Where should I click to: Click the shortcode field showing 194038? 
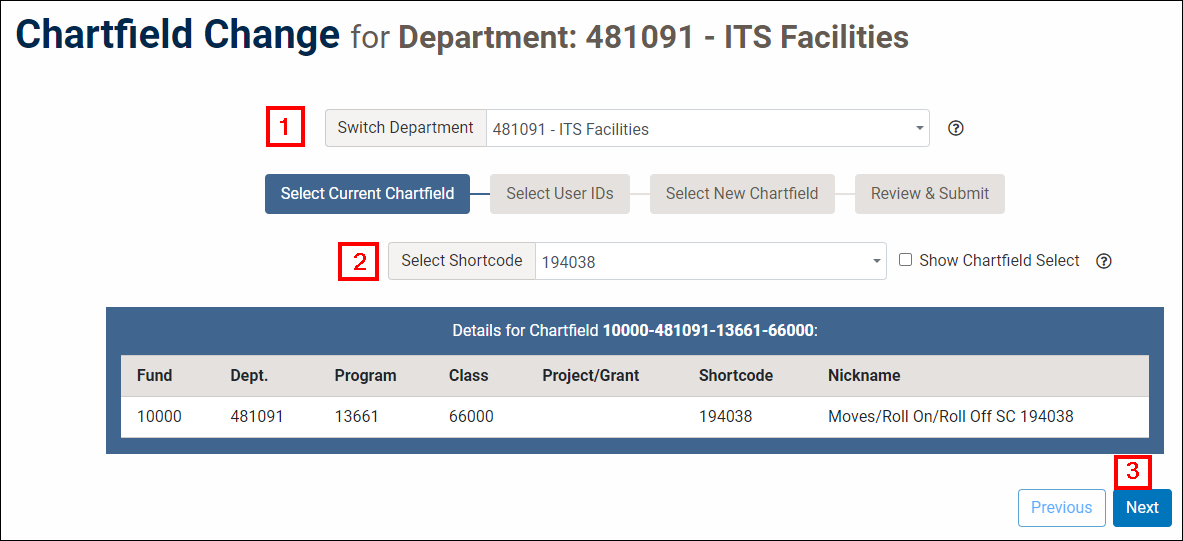point(700,262)
